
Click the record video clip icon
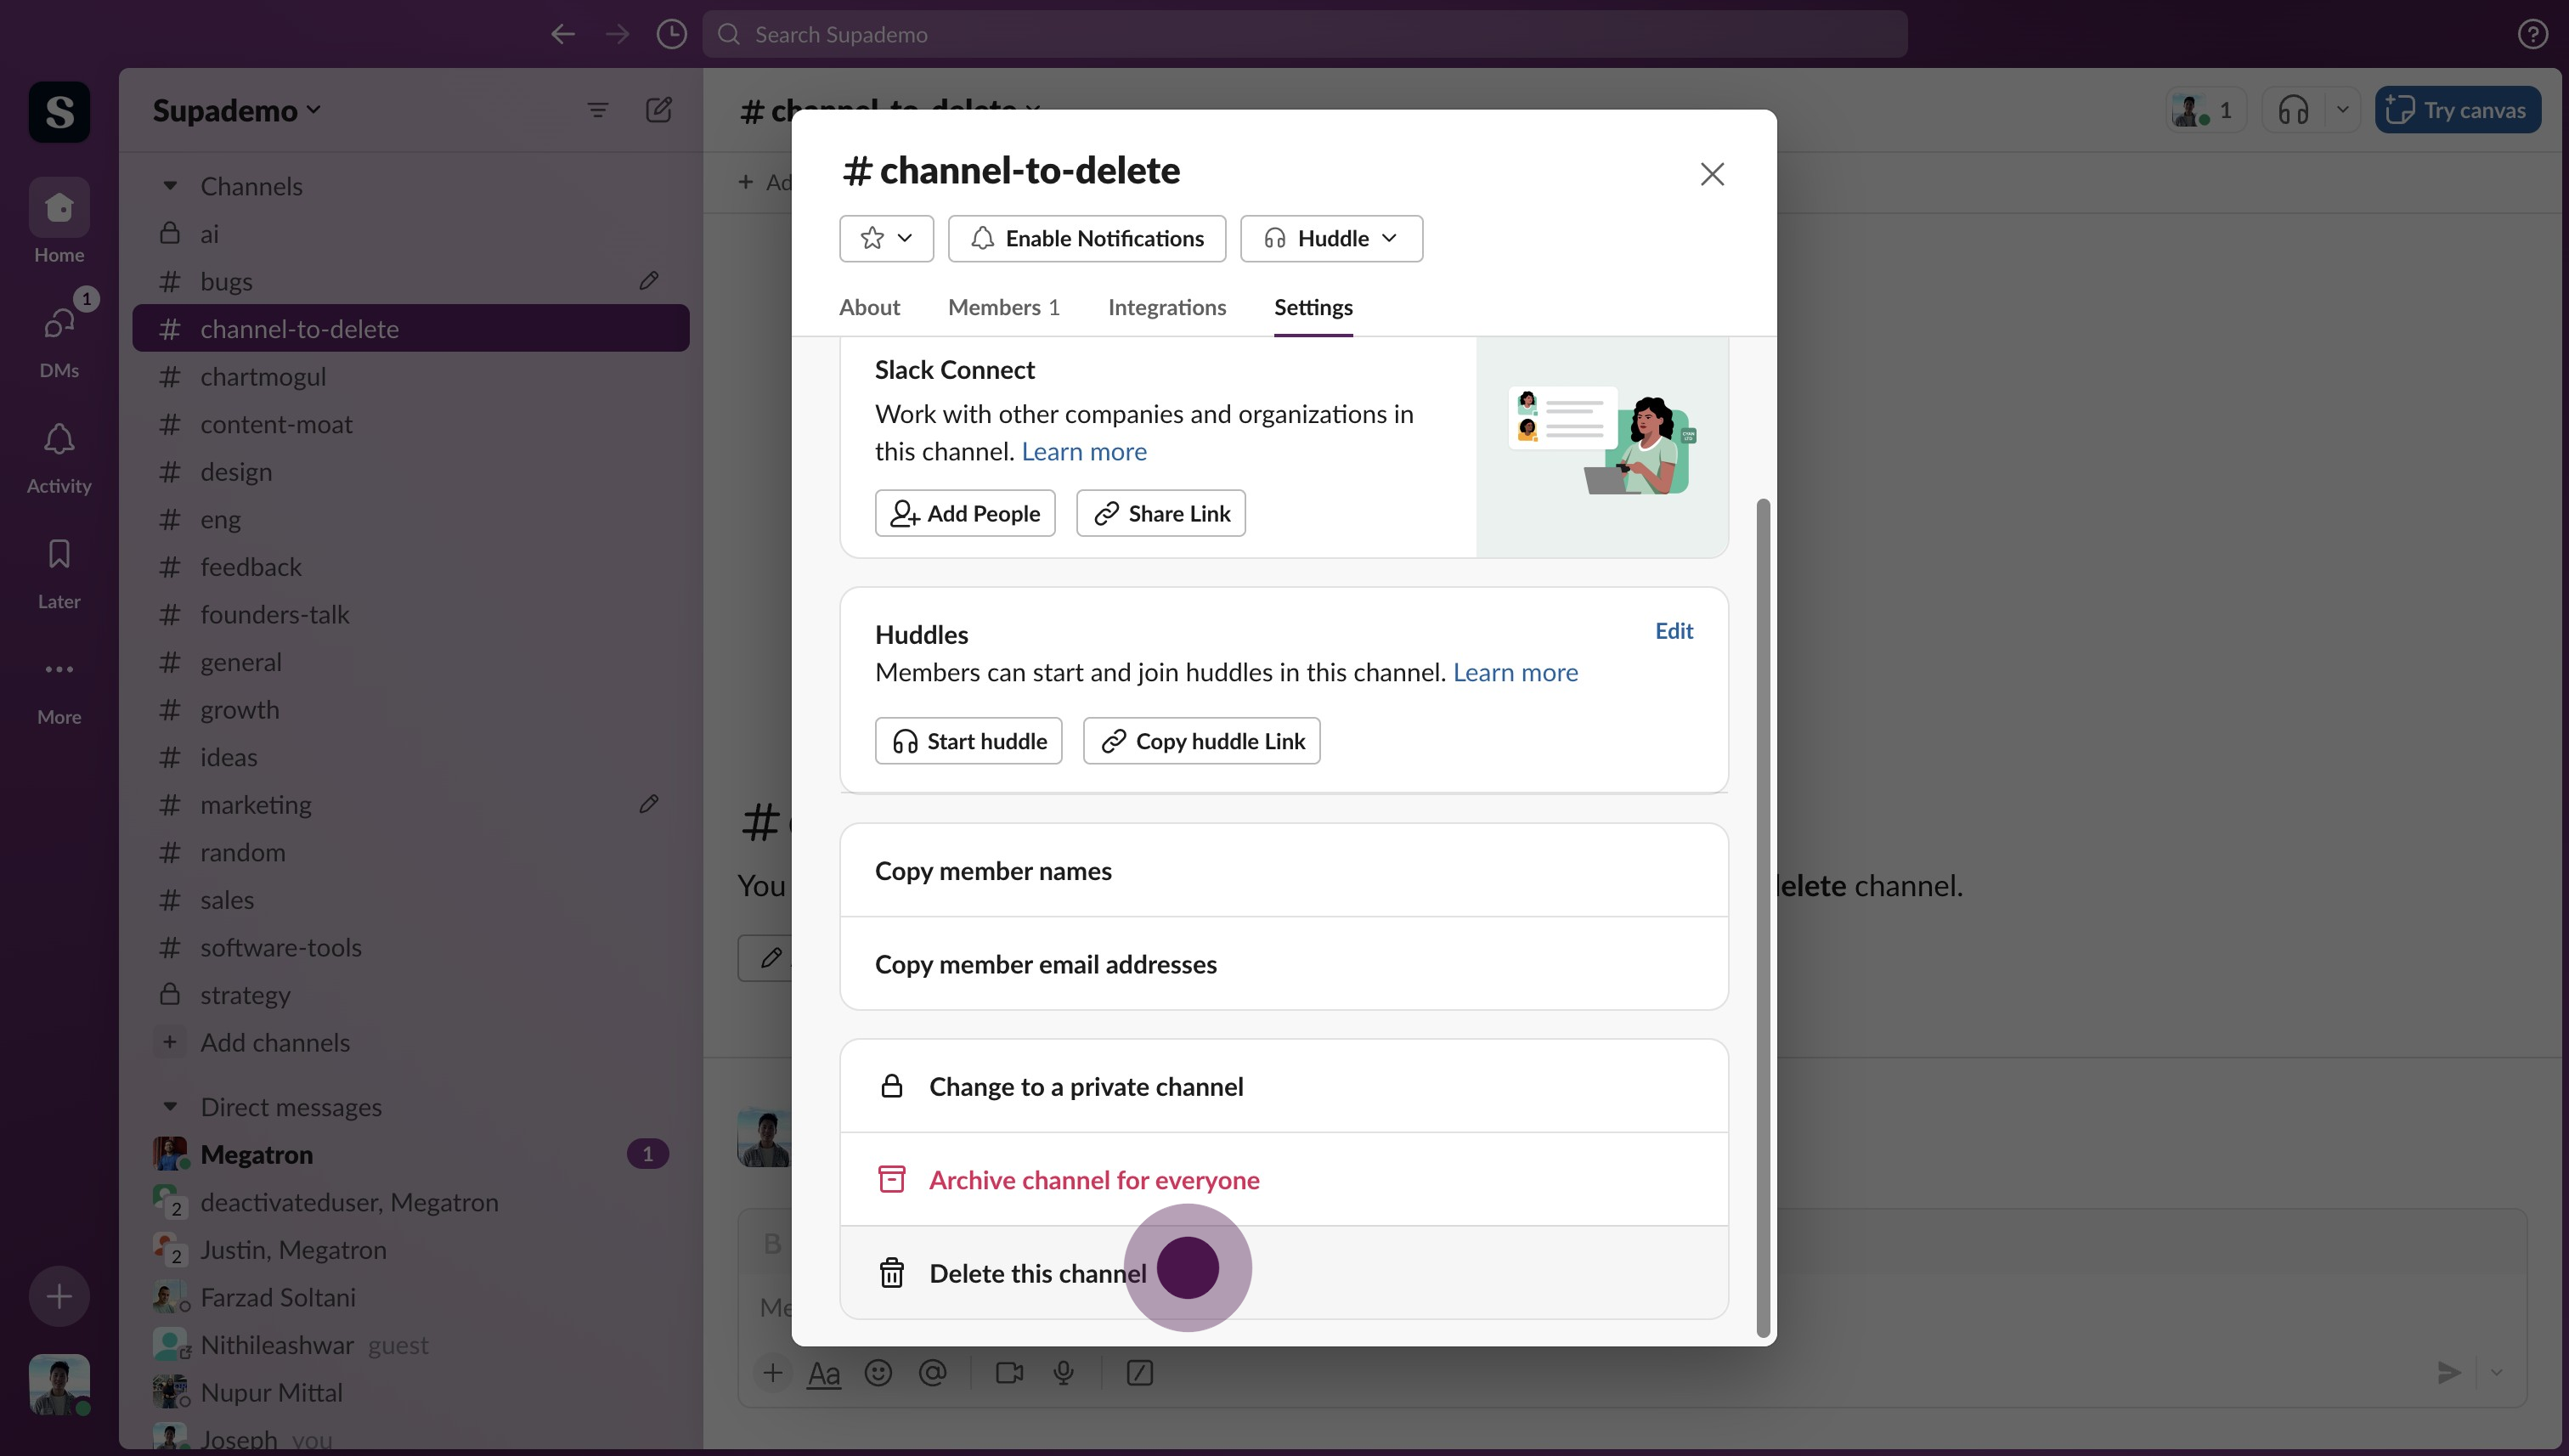tap(1009, 1372)
